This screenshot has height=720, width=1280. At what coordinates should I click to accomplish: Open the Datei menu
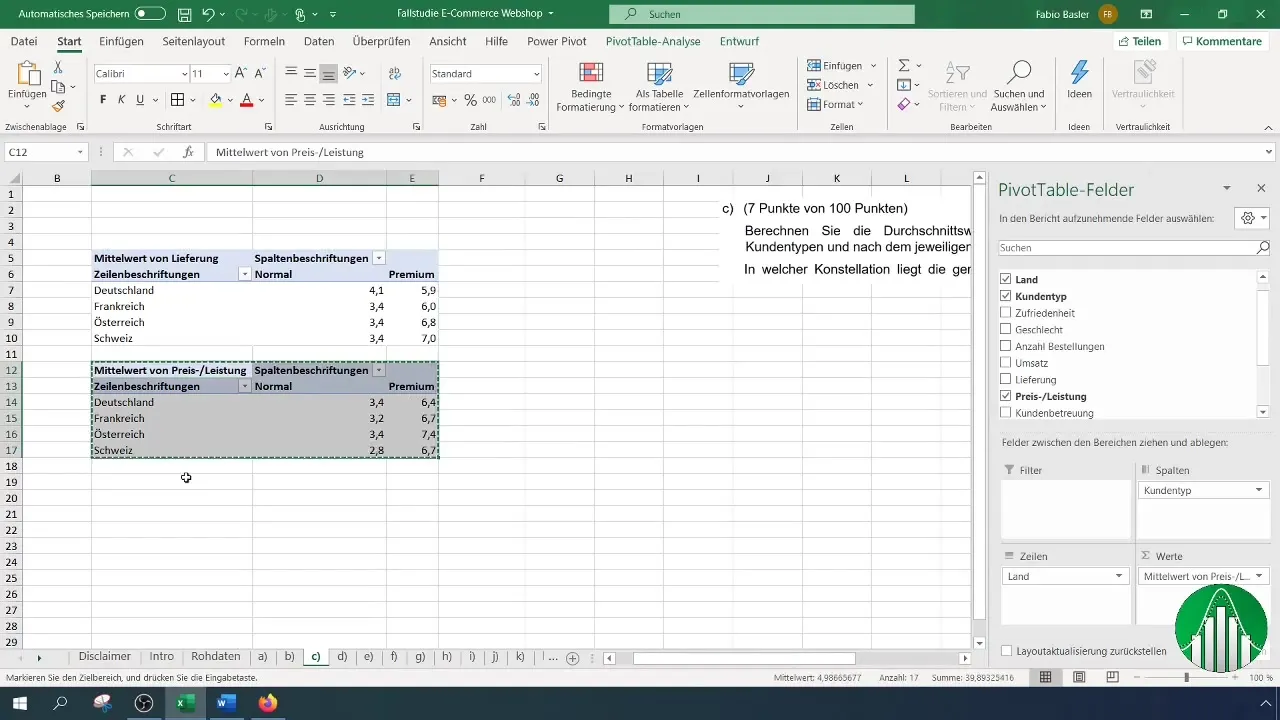24,41
